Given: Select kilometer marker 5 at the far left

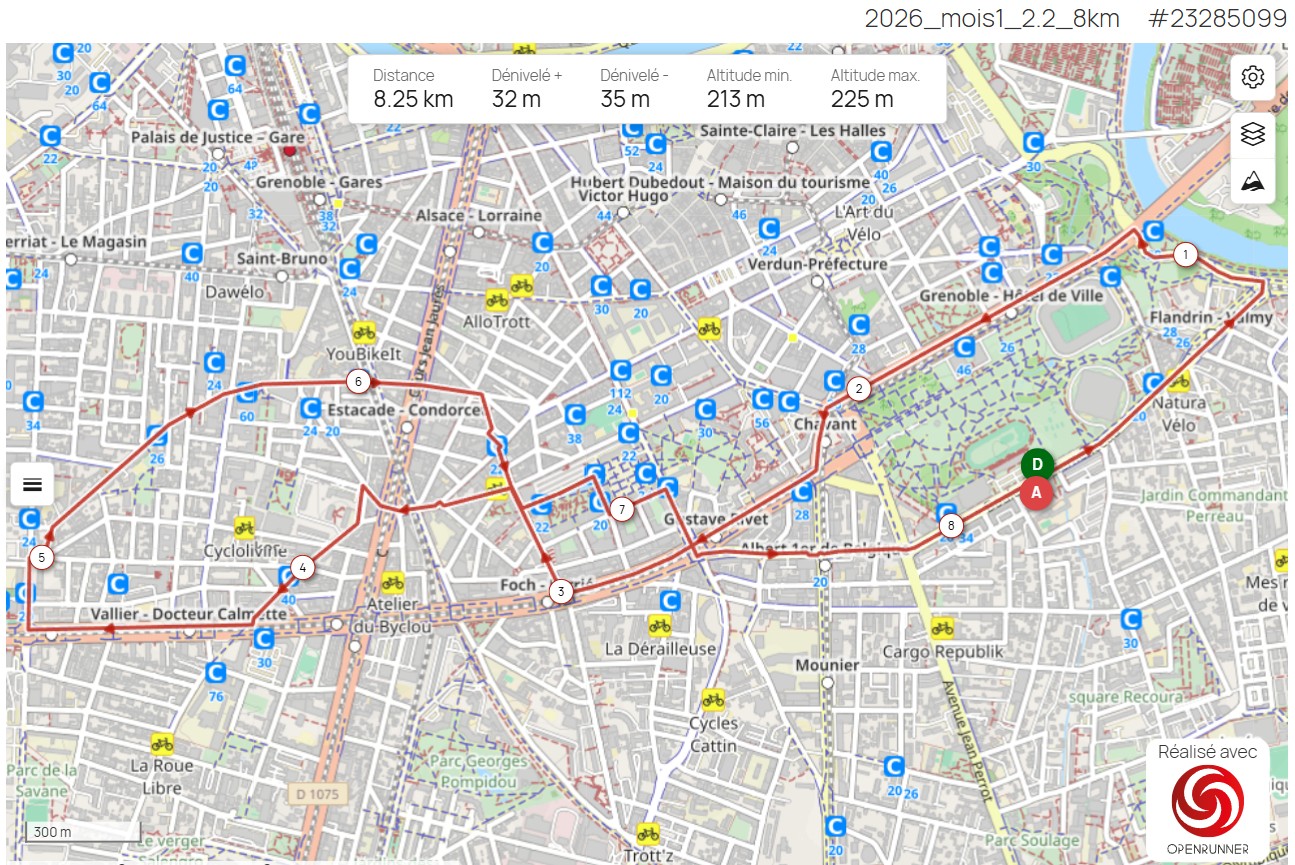Looking at the screenshot, I should [40, 556].
